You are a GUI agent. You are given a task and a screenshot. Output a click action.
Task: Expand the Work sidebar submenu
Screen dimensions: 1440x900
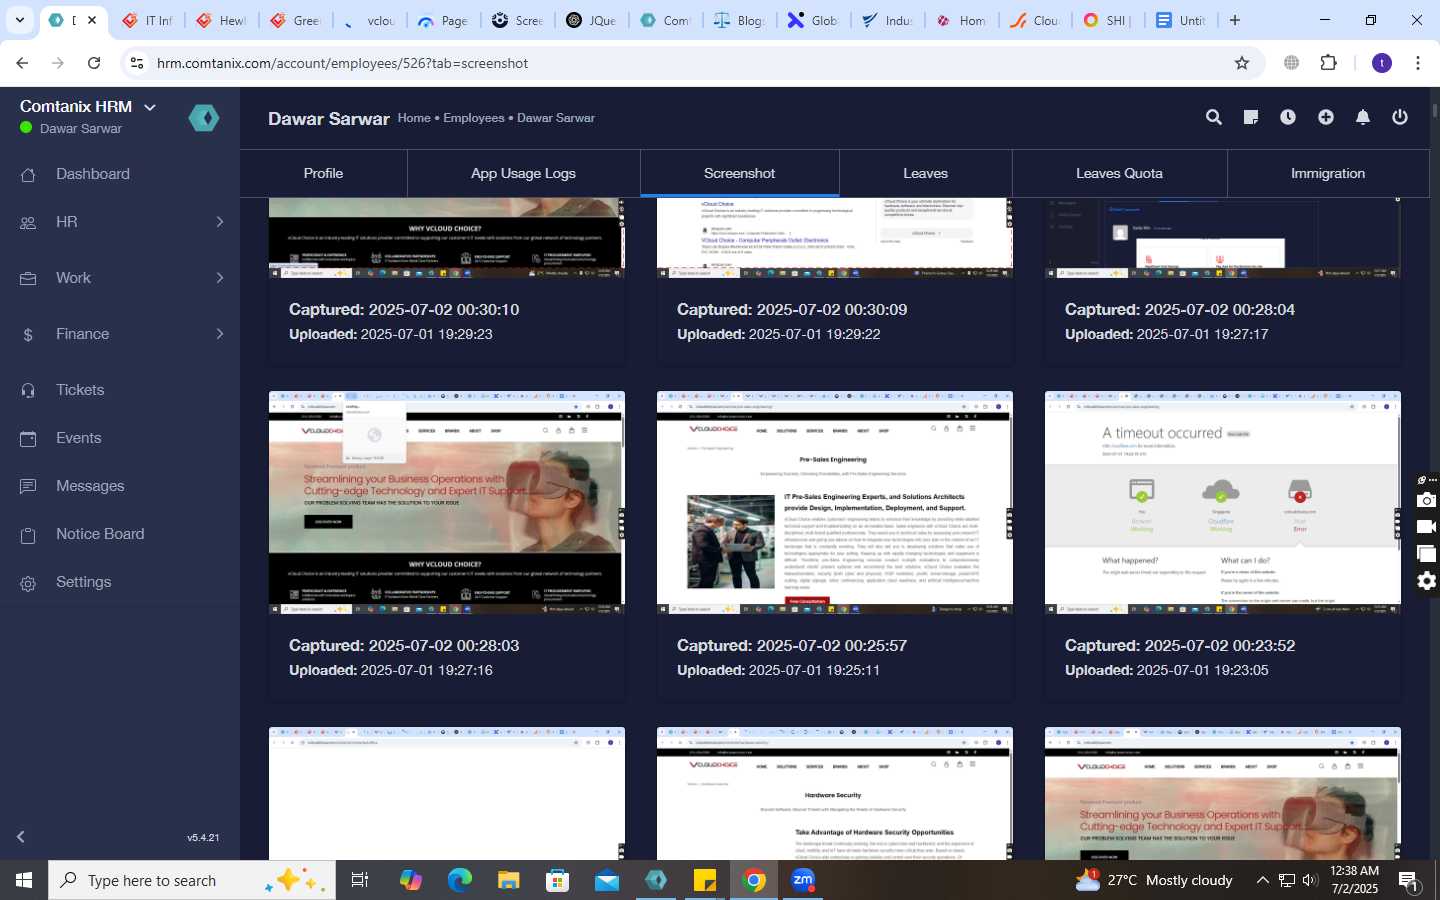(x=220, y=278)
